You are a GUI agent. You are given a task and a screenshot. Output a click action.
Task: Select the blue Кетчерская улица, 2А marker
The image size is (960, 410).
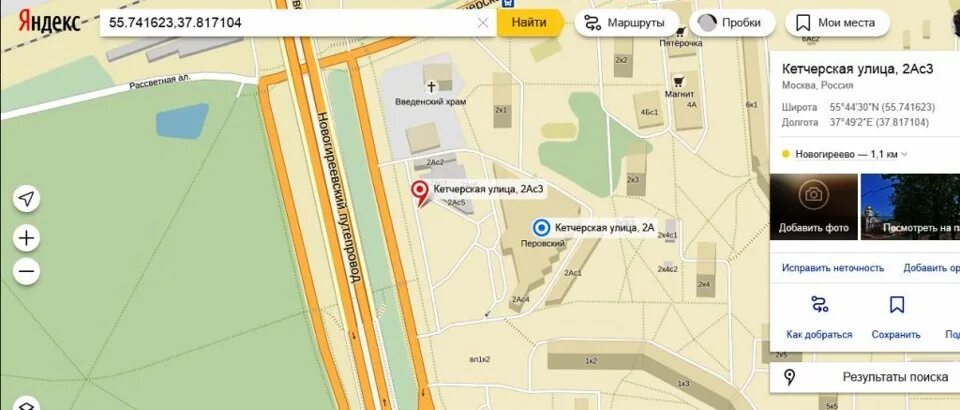tap(541, 228)
